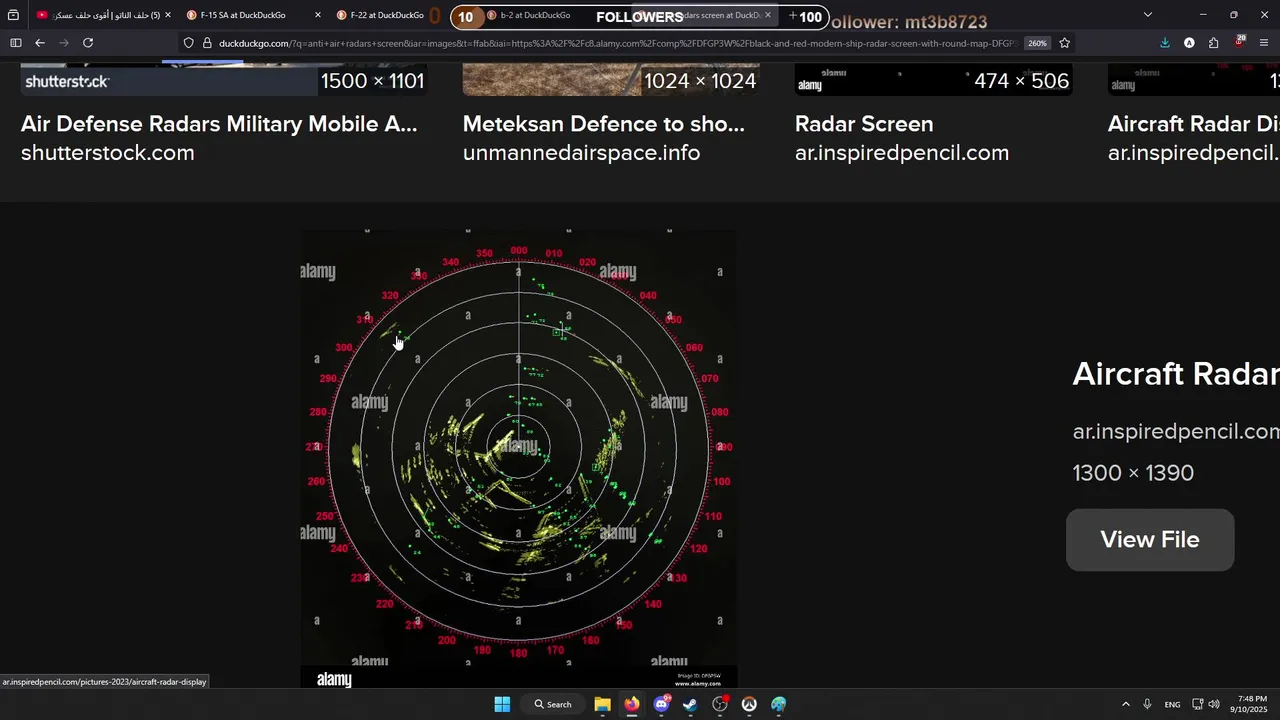Open ar.inspiredpencil.com link in detail panel
This screenshot has width=1280, height=720.
(x=1176, y=432)
